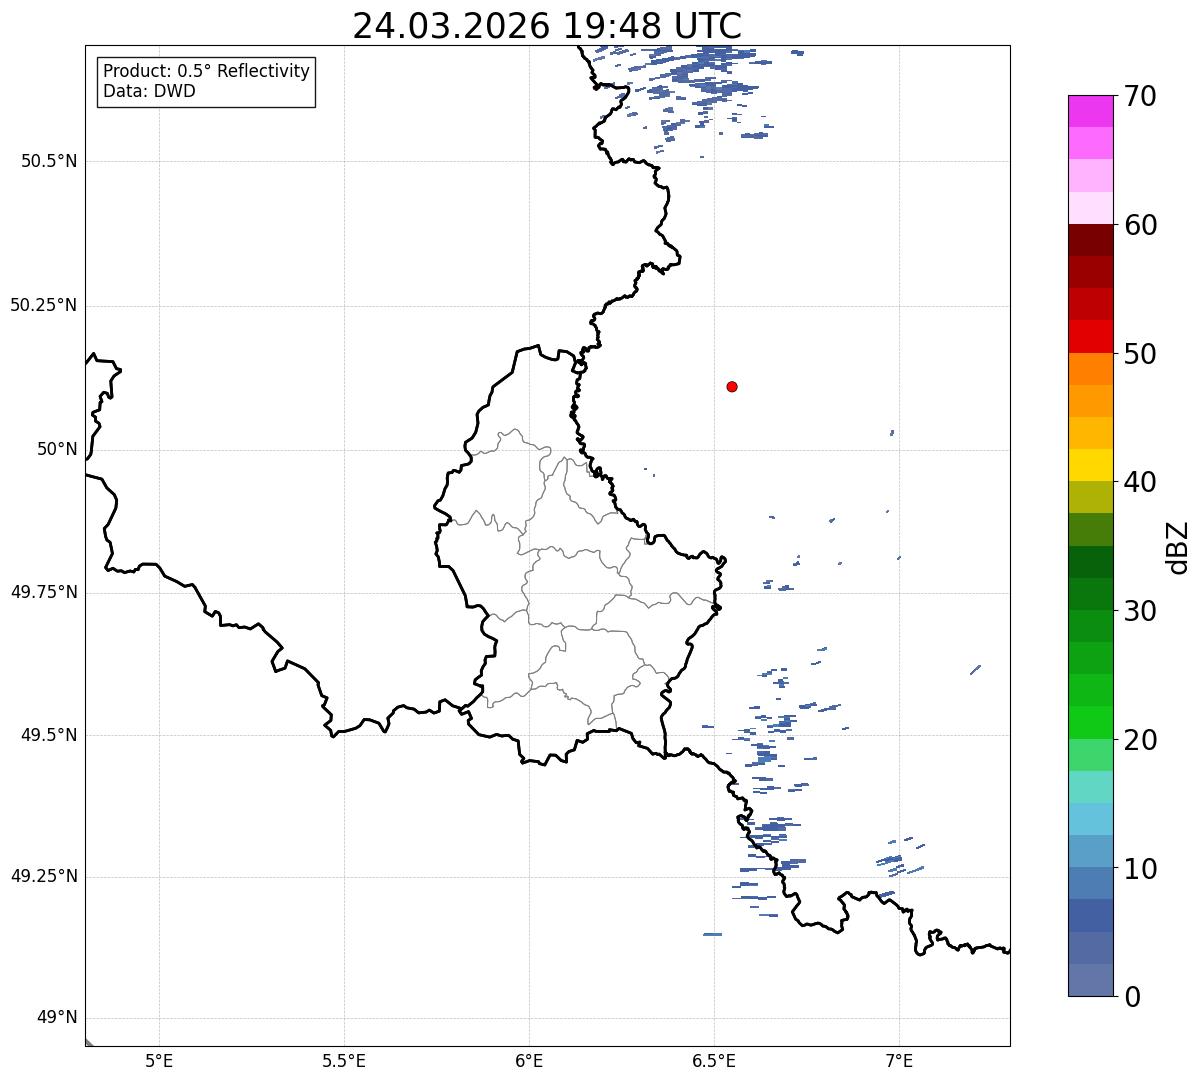Click the 'Data: DWD' legend line

click(149, 91)
